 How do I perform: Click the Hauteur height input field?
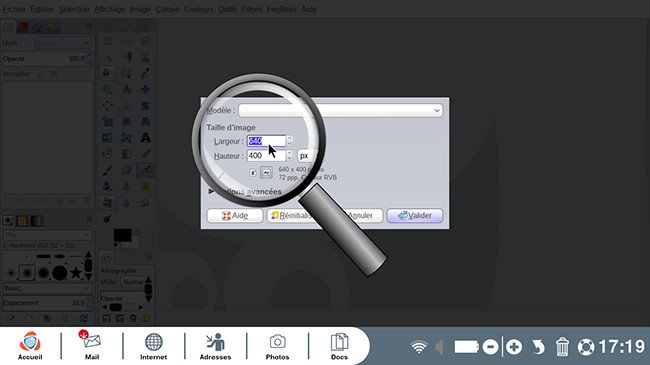click(266, 156)
